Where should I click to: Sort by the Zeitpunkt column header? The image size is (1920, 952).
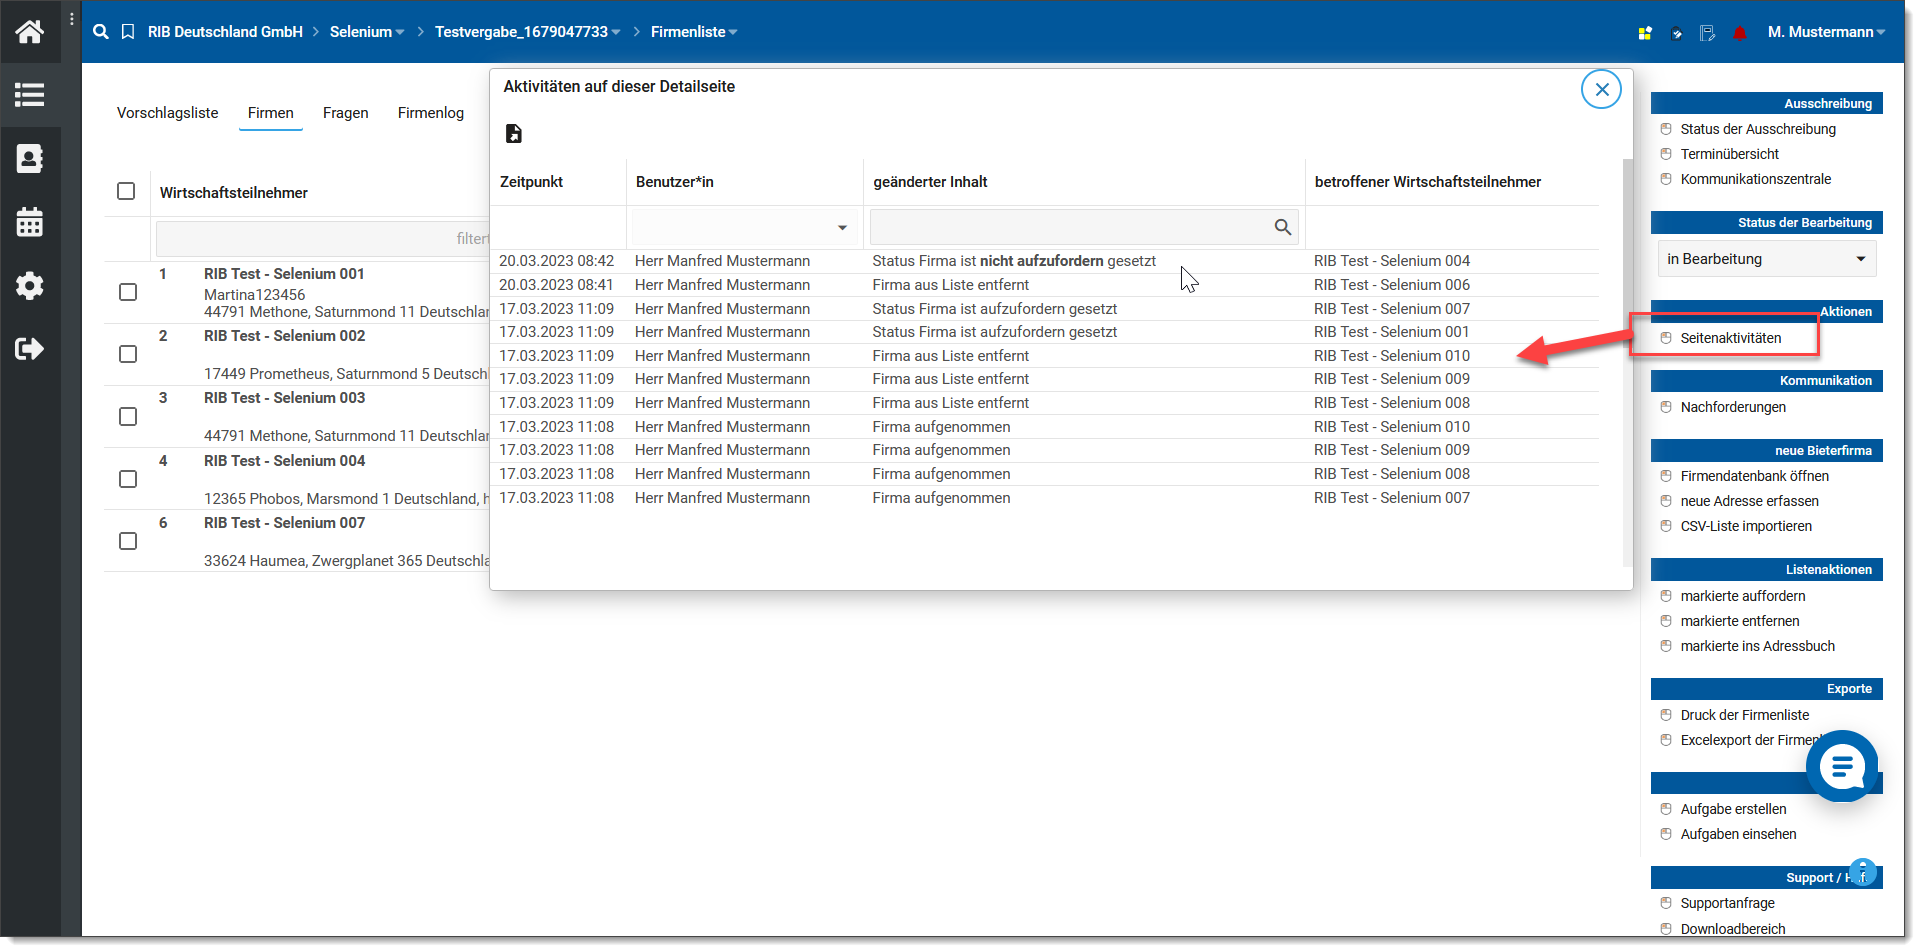[x=531, y=182]
